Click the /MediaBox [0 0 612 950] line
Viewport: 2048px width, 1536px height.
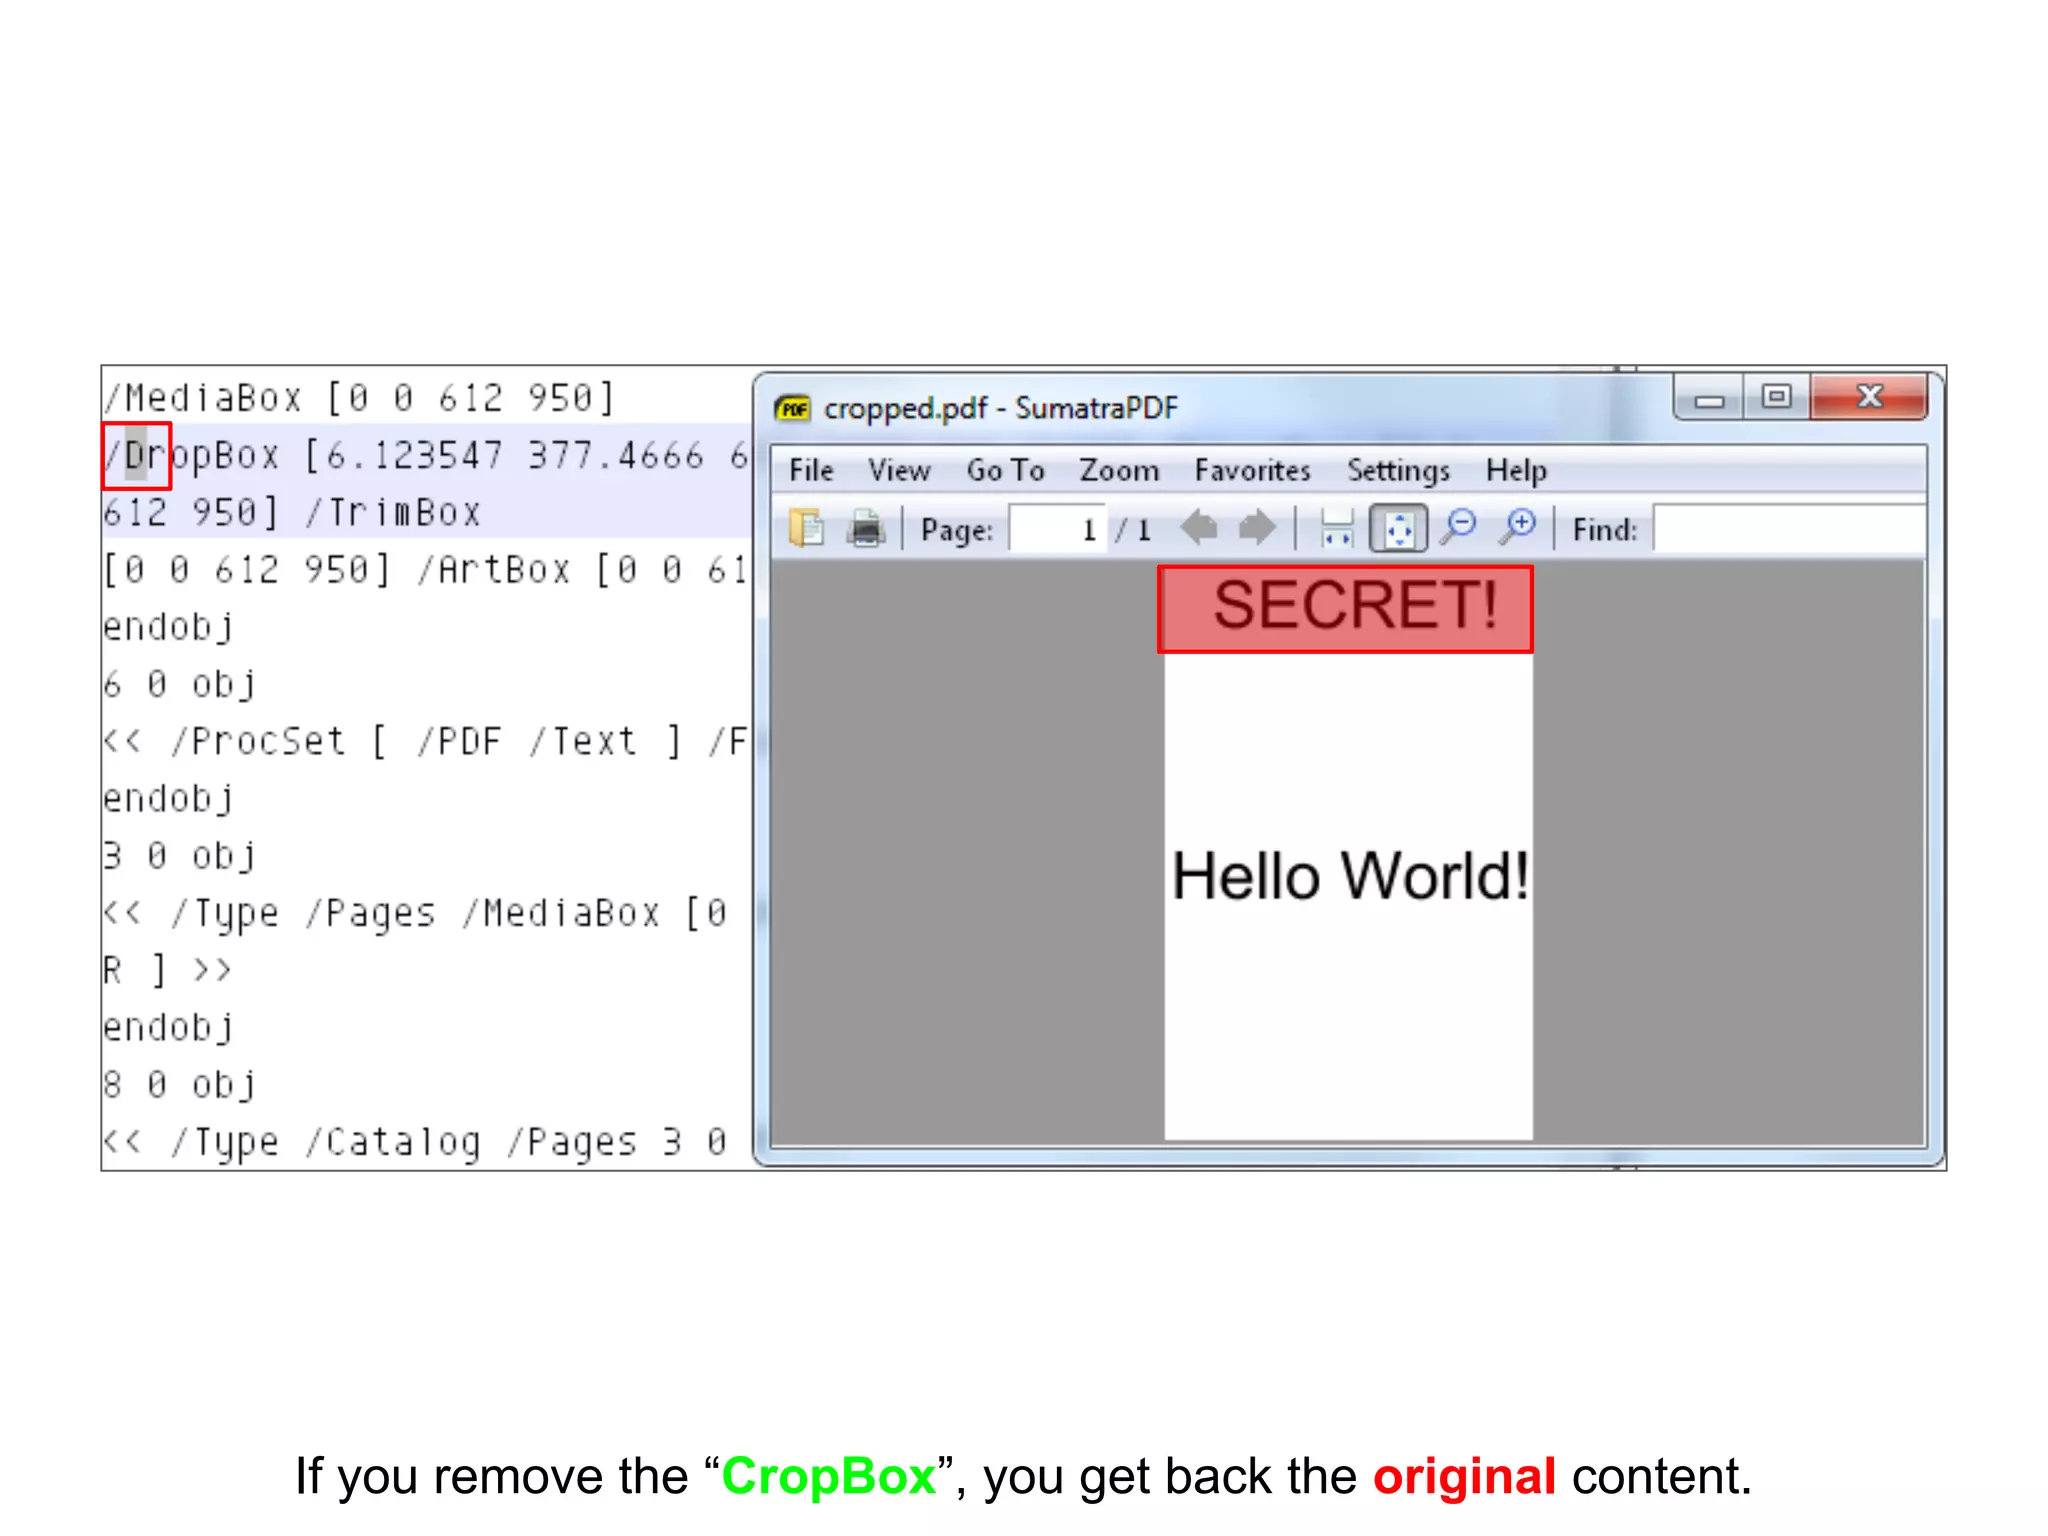click(x=359, y=398)
